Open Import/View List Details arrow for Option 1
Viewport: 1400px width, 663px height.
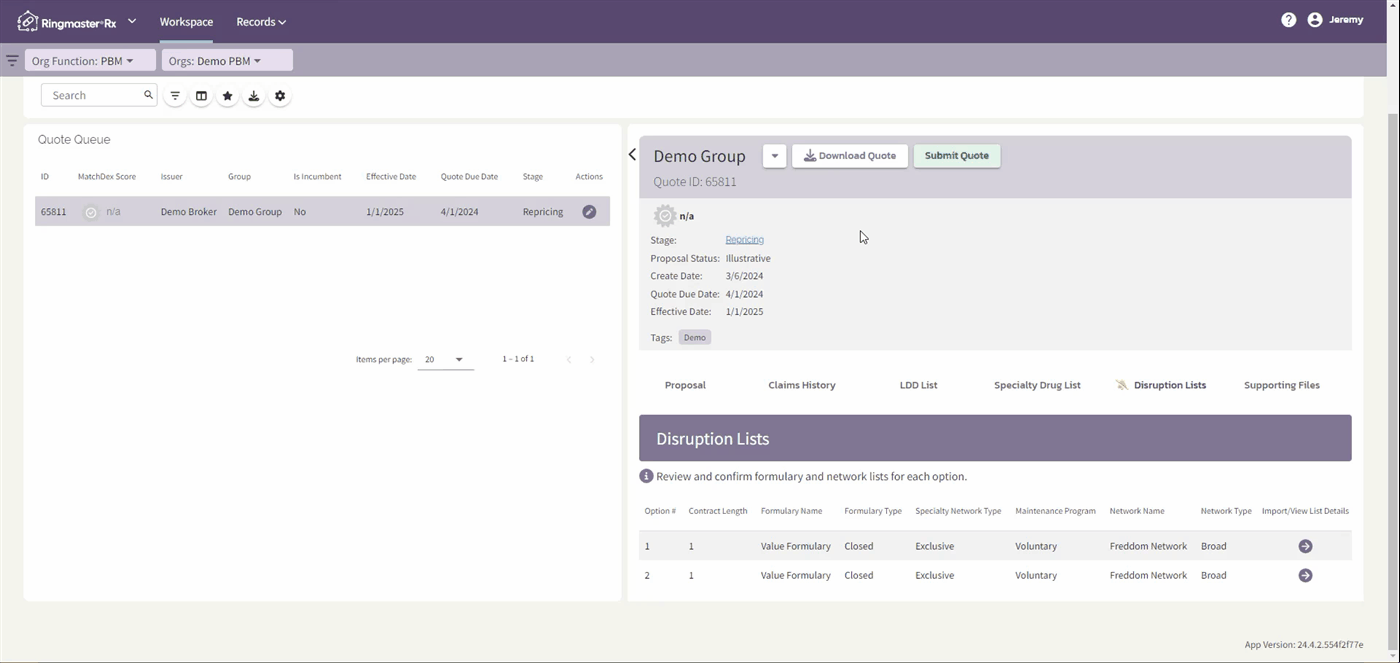(x=1305, y=546)
